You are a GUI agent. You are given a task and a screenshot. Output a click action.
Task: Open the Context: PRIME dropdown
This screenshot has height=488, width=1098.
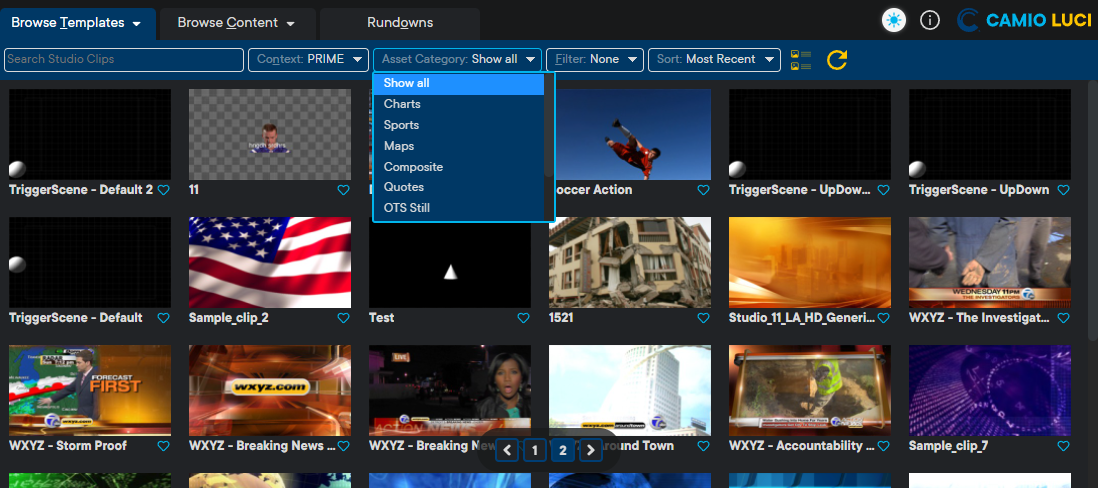pos(308,60)
